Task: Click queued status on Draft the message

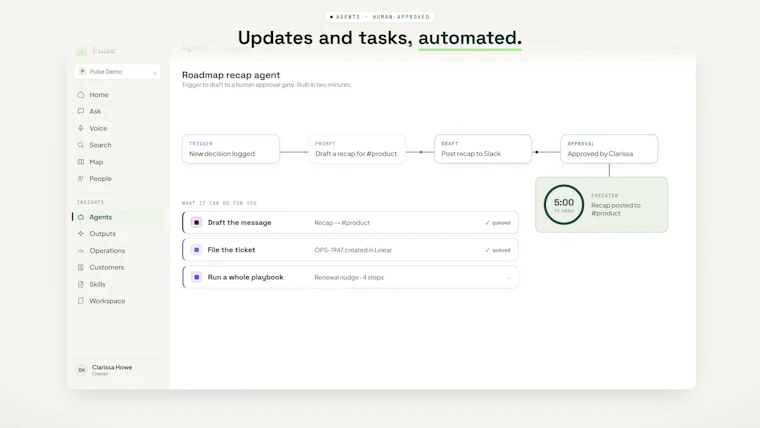Action: tap(498, 223)
